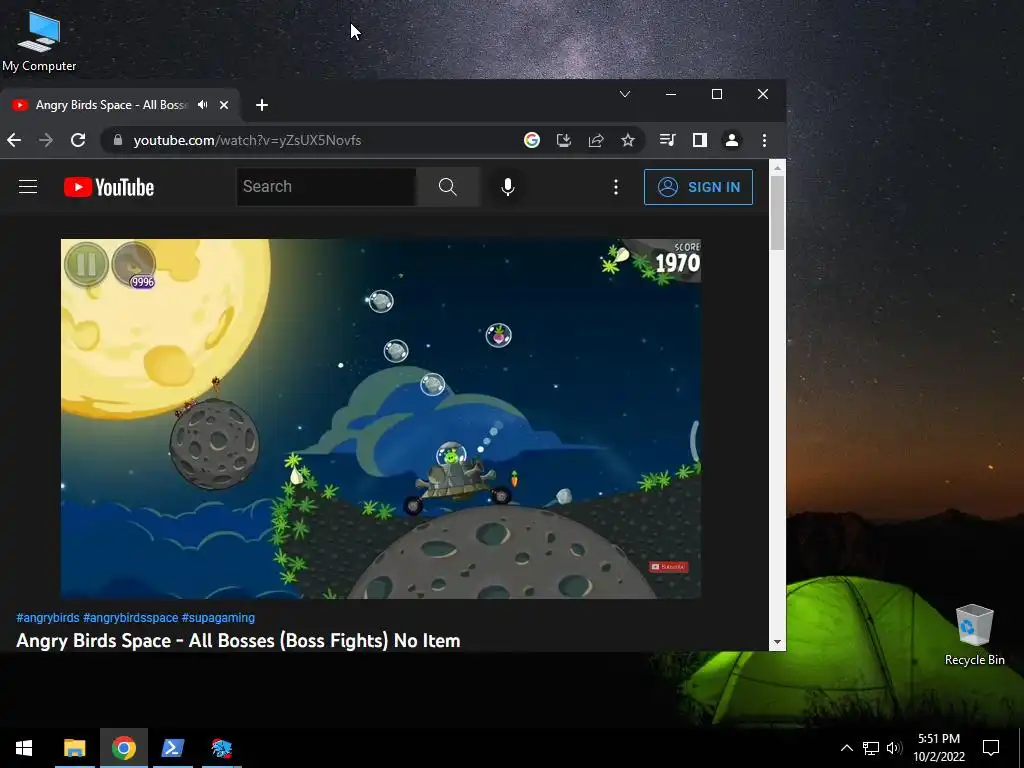Select My Computer desktop icon
This screenshot has height=768, width=1024.
point(39,41)
